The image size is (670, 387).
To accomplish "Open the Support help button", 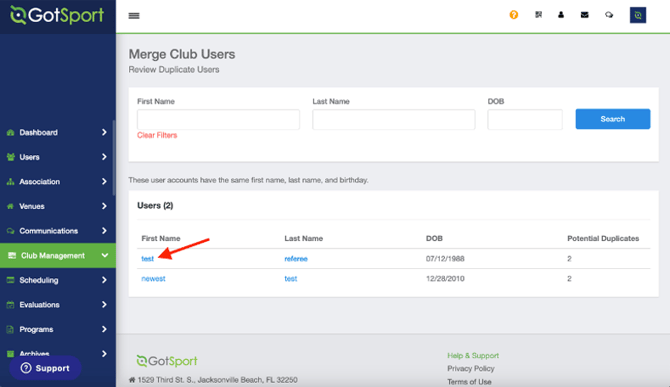I will coord(45,368).
